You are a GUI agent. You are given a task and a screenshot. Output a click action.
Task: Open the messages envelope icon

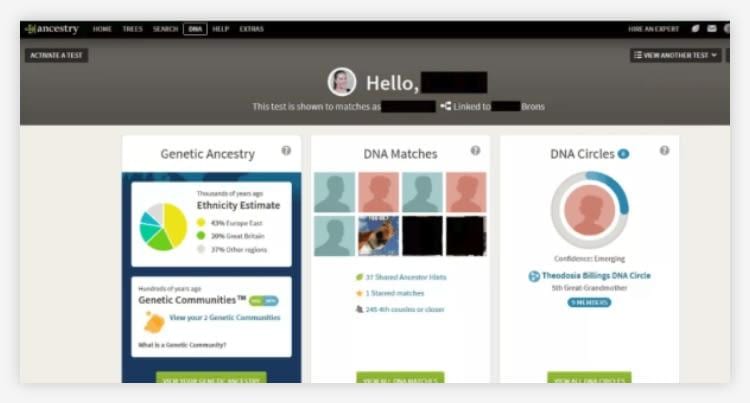[x=712, y=29]
